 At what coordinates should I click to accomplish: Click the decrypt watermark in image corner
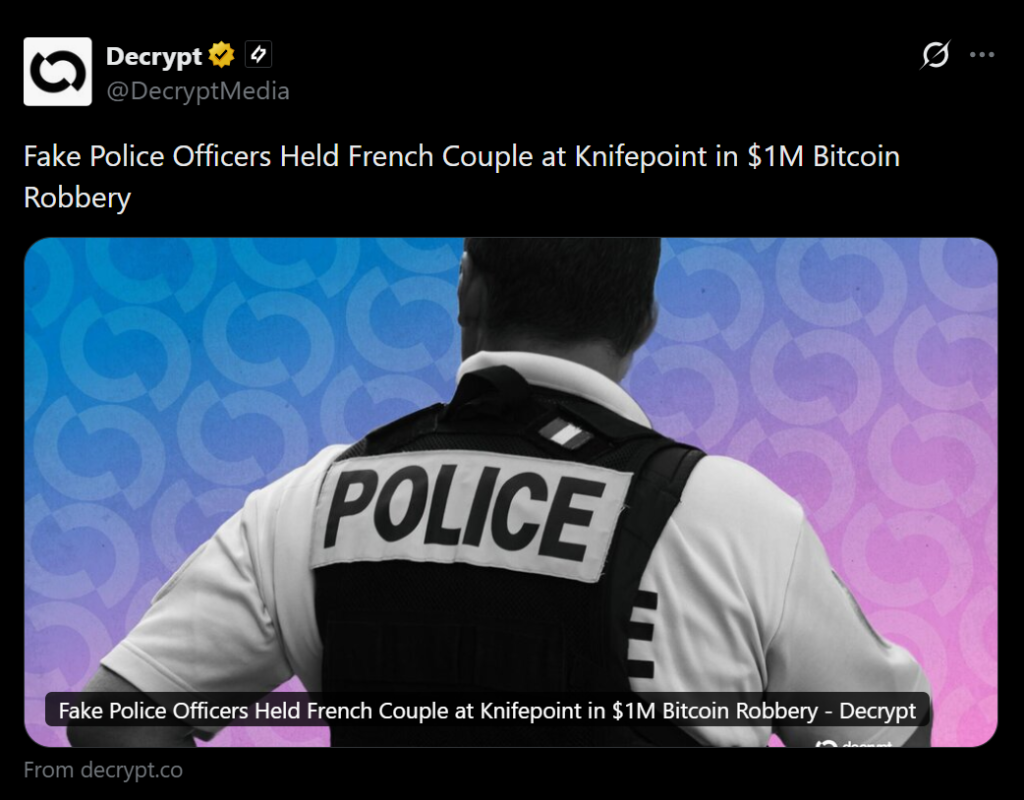pos(856,743)
